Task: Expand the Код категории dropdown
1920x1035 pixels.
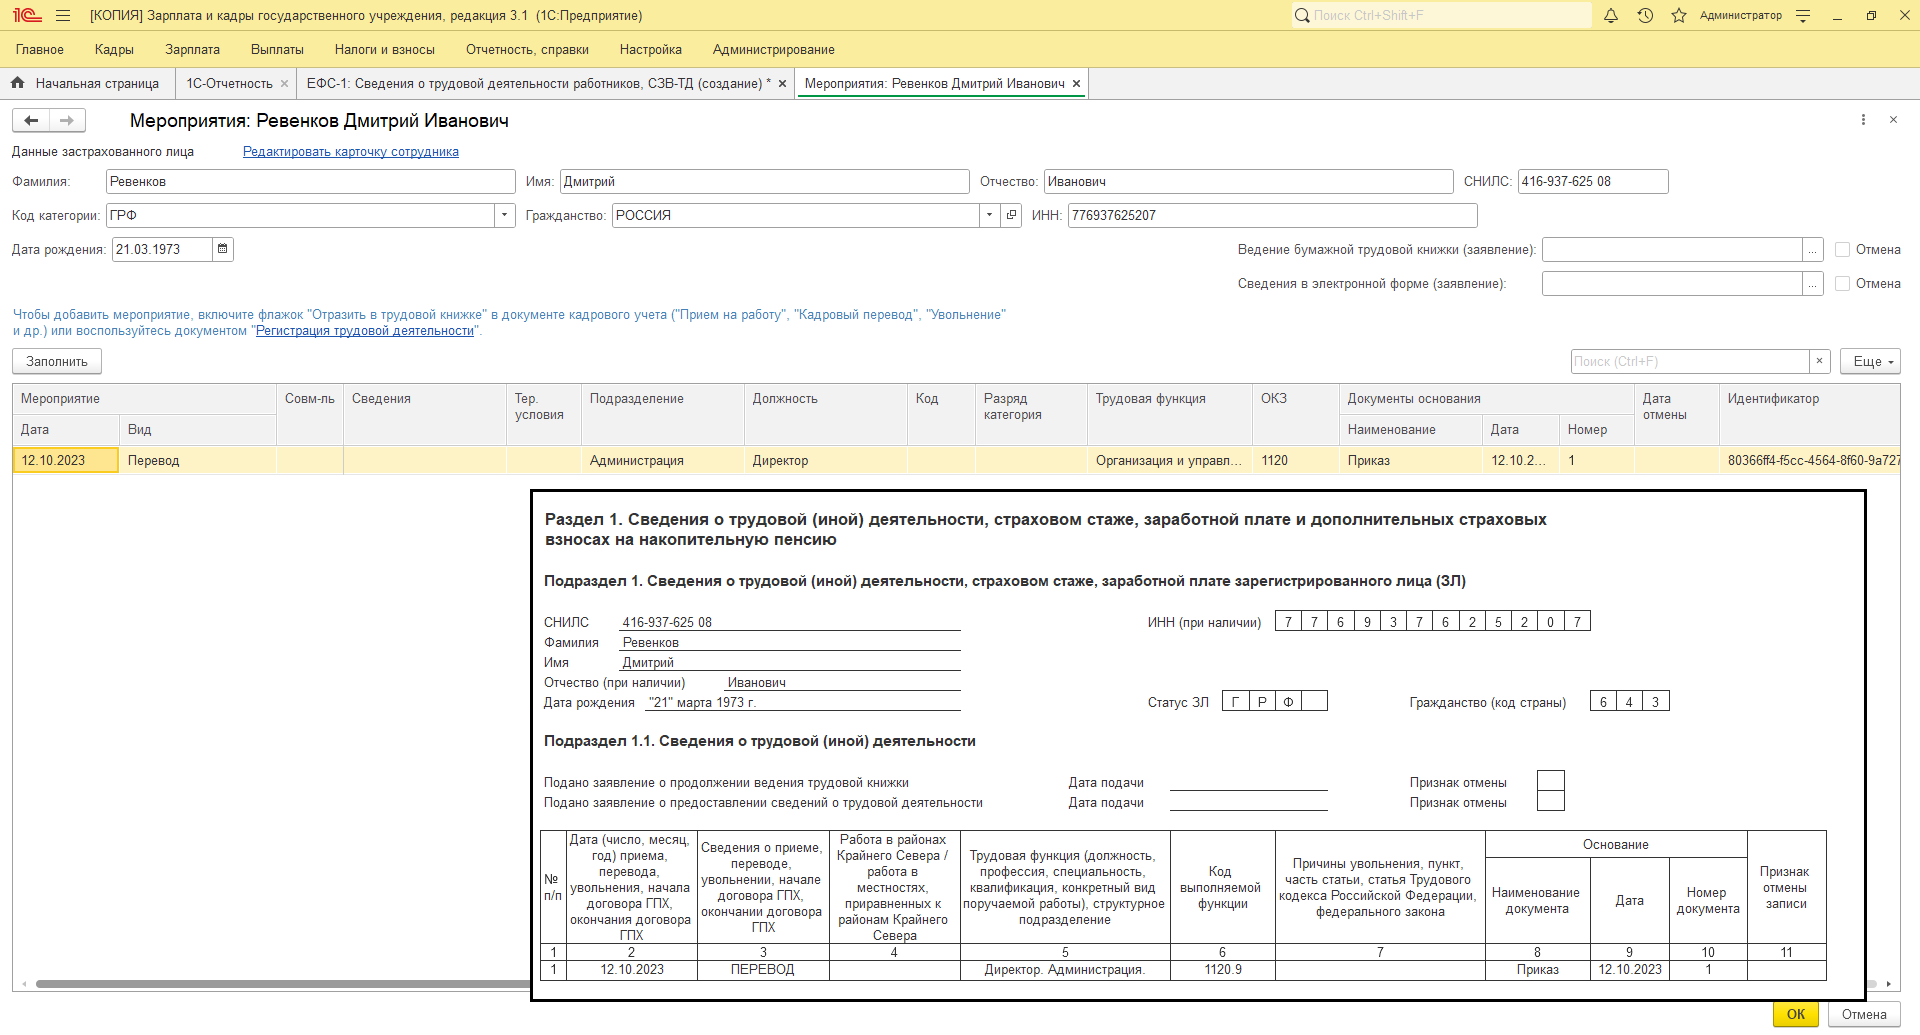Action: [505, 215]
